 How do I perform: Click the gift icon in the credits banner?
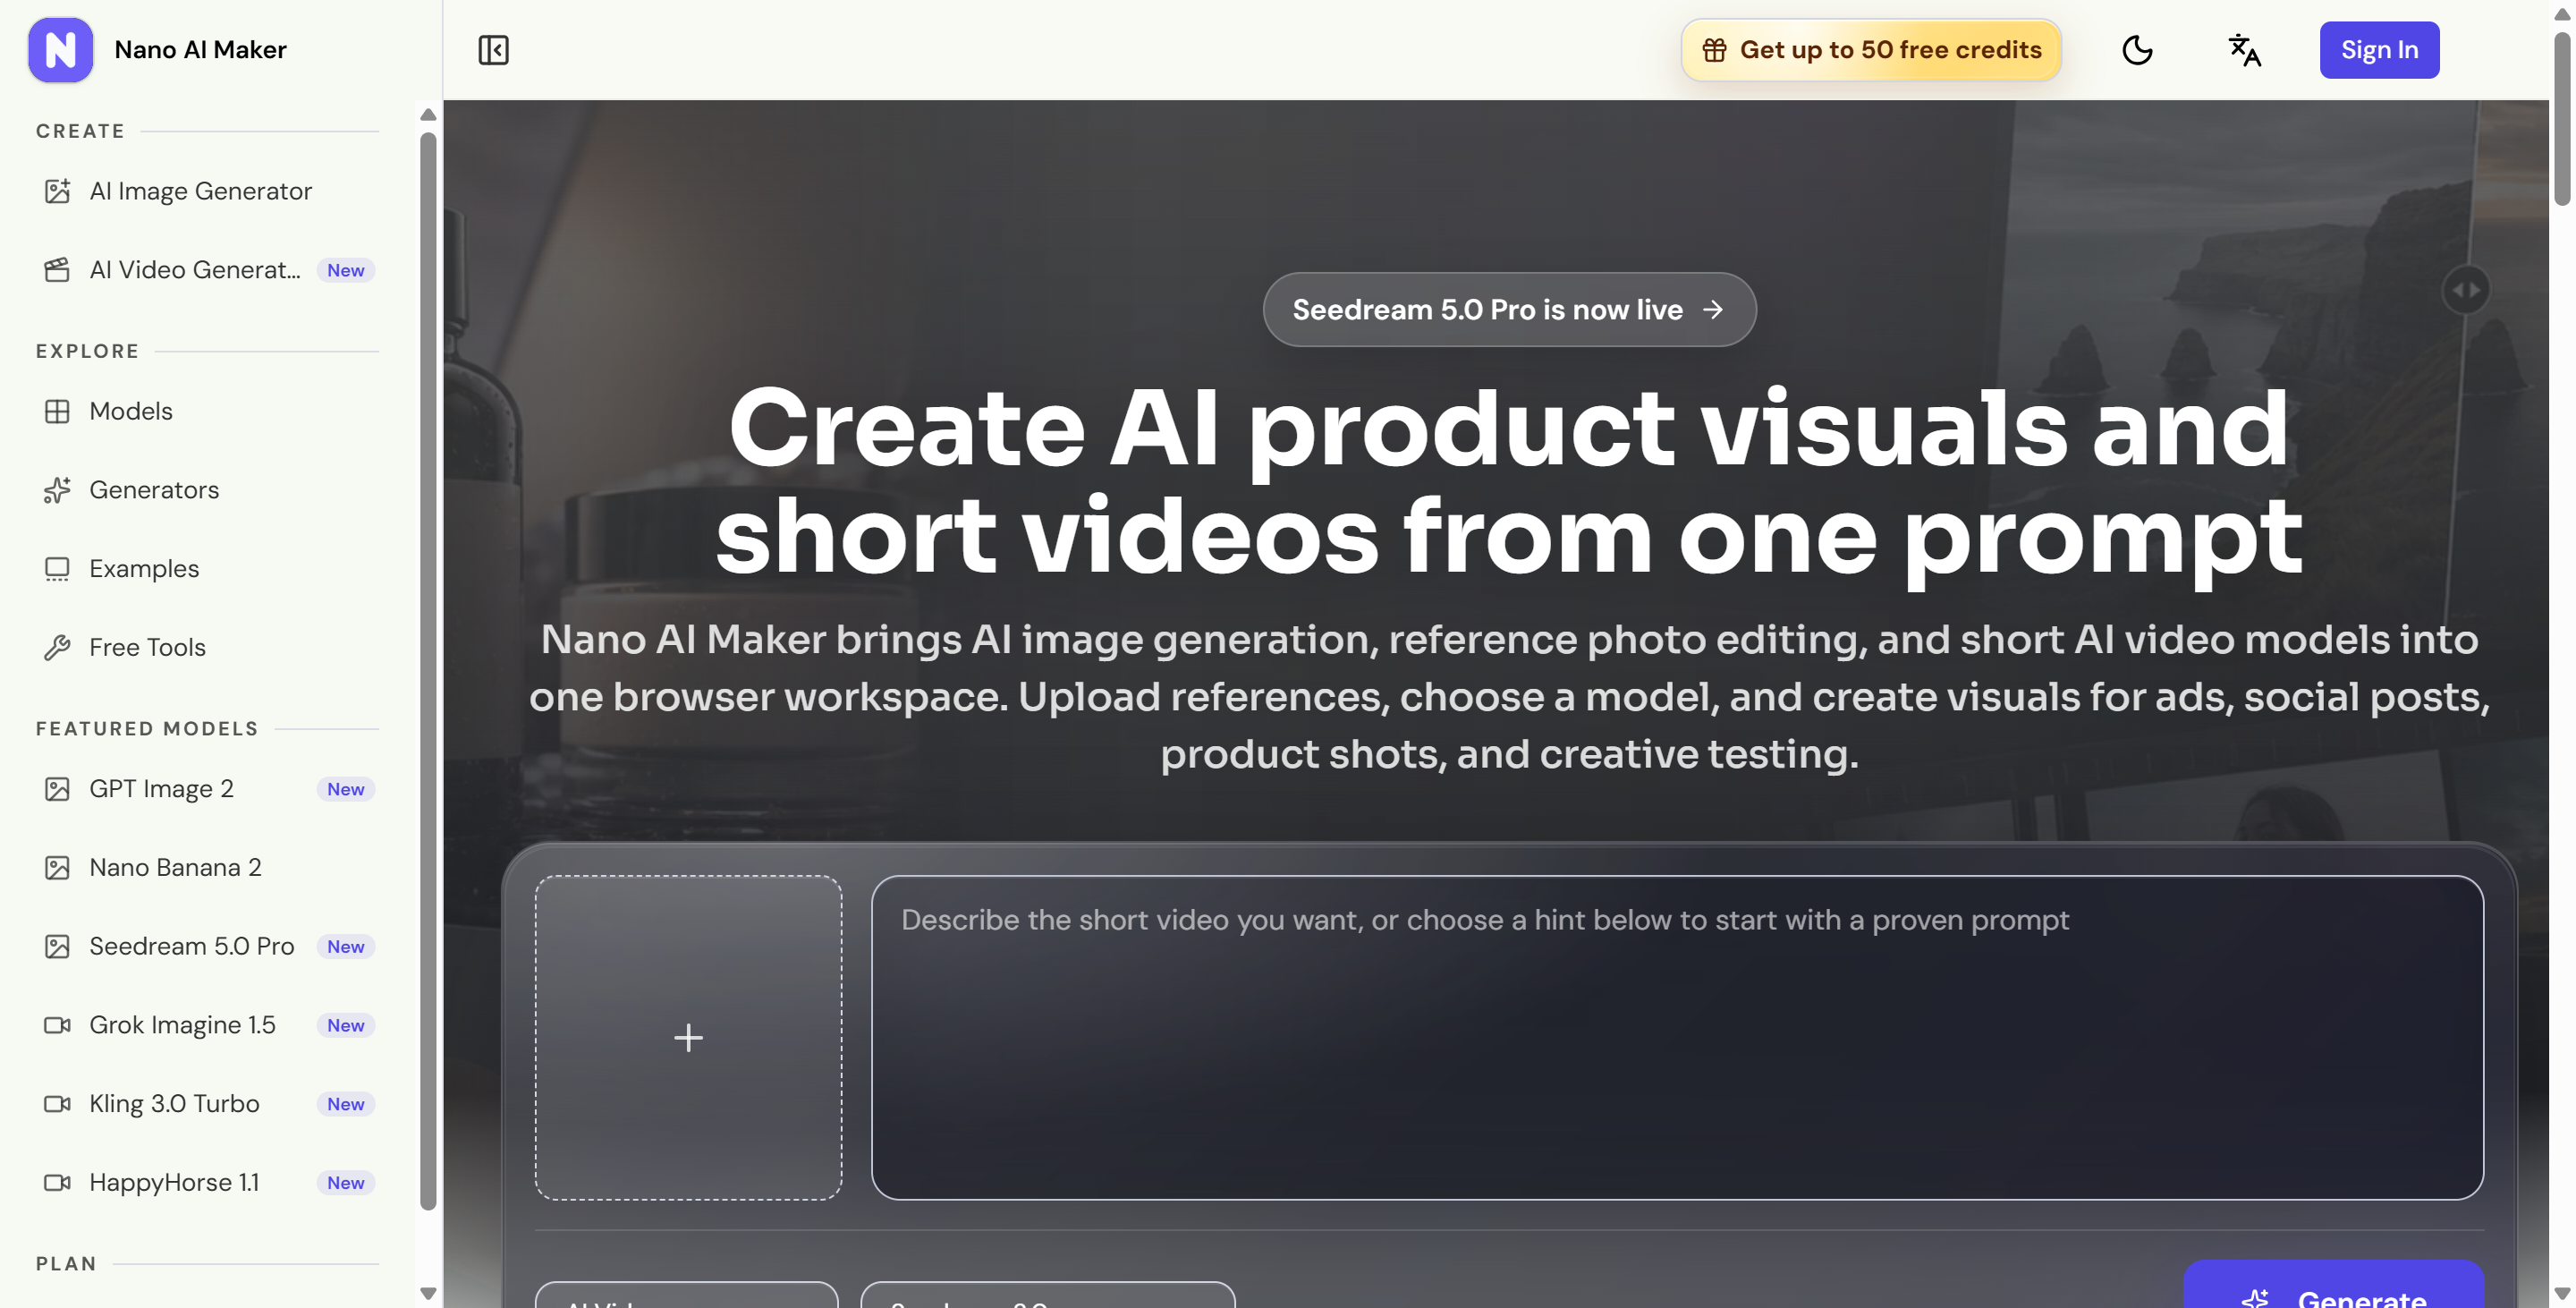coord(1714,50)
